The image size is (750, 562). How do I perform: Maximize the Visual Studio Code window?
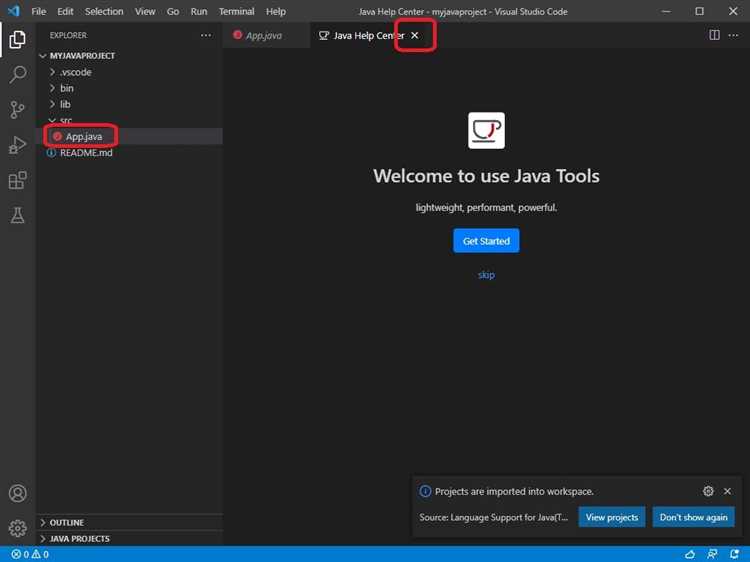tap(699, 11)
